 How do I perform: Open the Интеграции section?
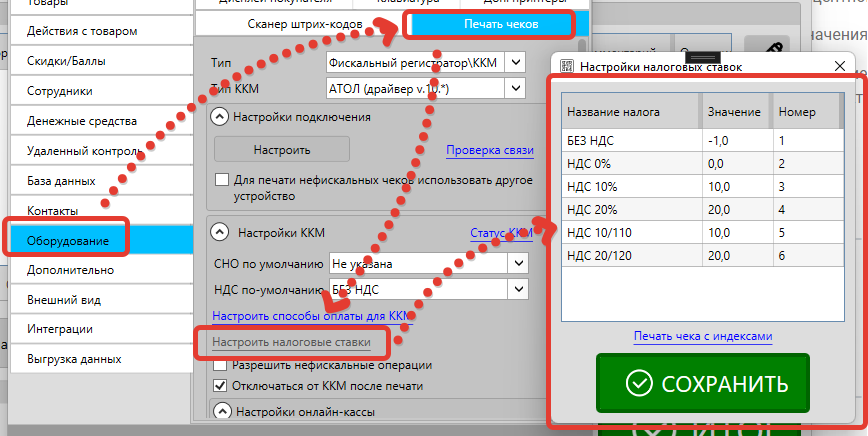(x=101, y=329)
